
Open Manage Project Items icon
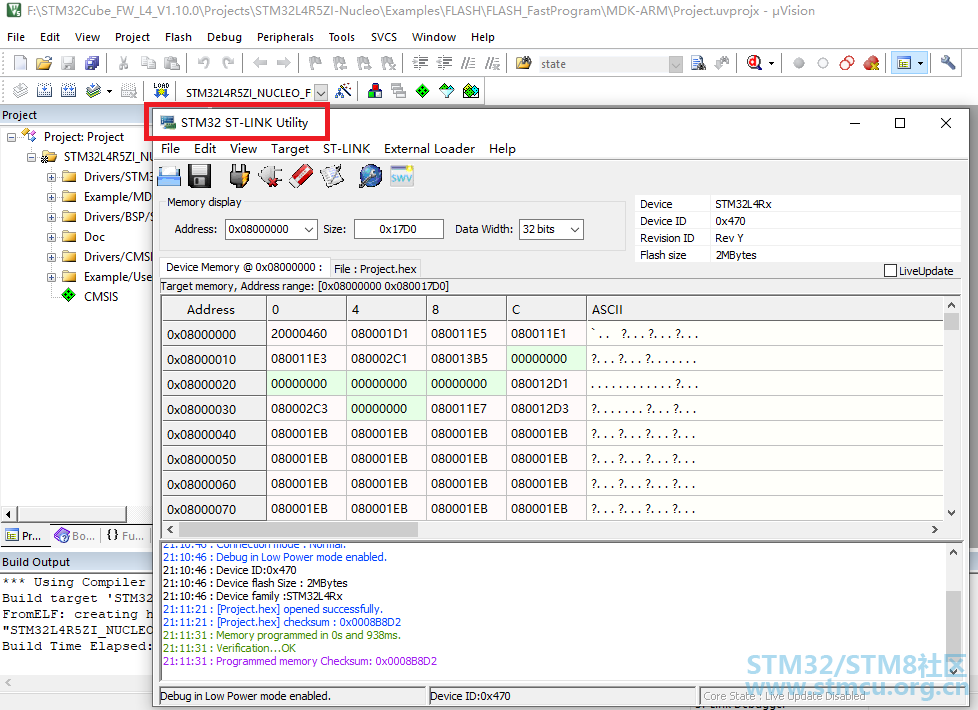pos(375,91)
